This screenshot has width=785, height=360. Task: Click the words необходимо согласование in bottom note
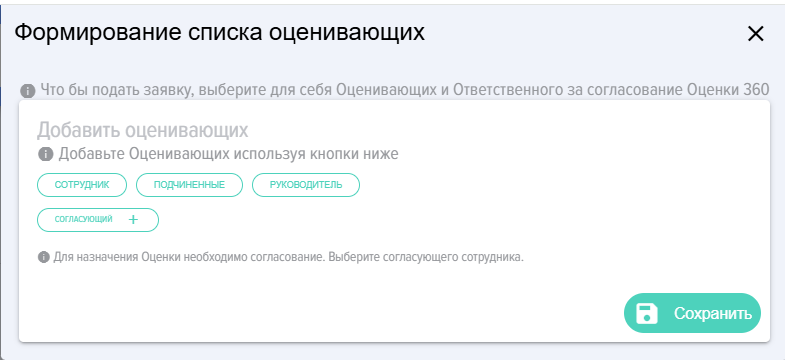pos(255,257)
